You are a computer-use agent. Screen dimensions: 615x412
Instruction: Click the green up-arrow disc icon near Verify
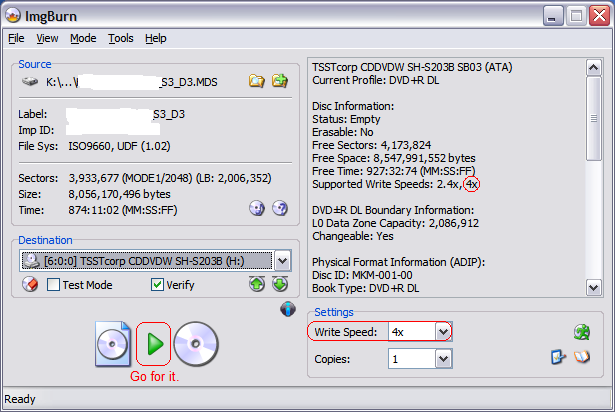click(x=257, y=285)
